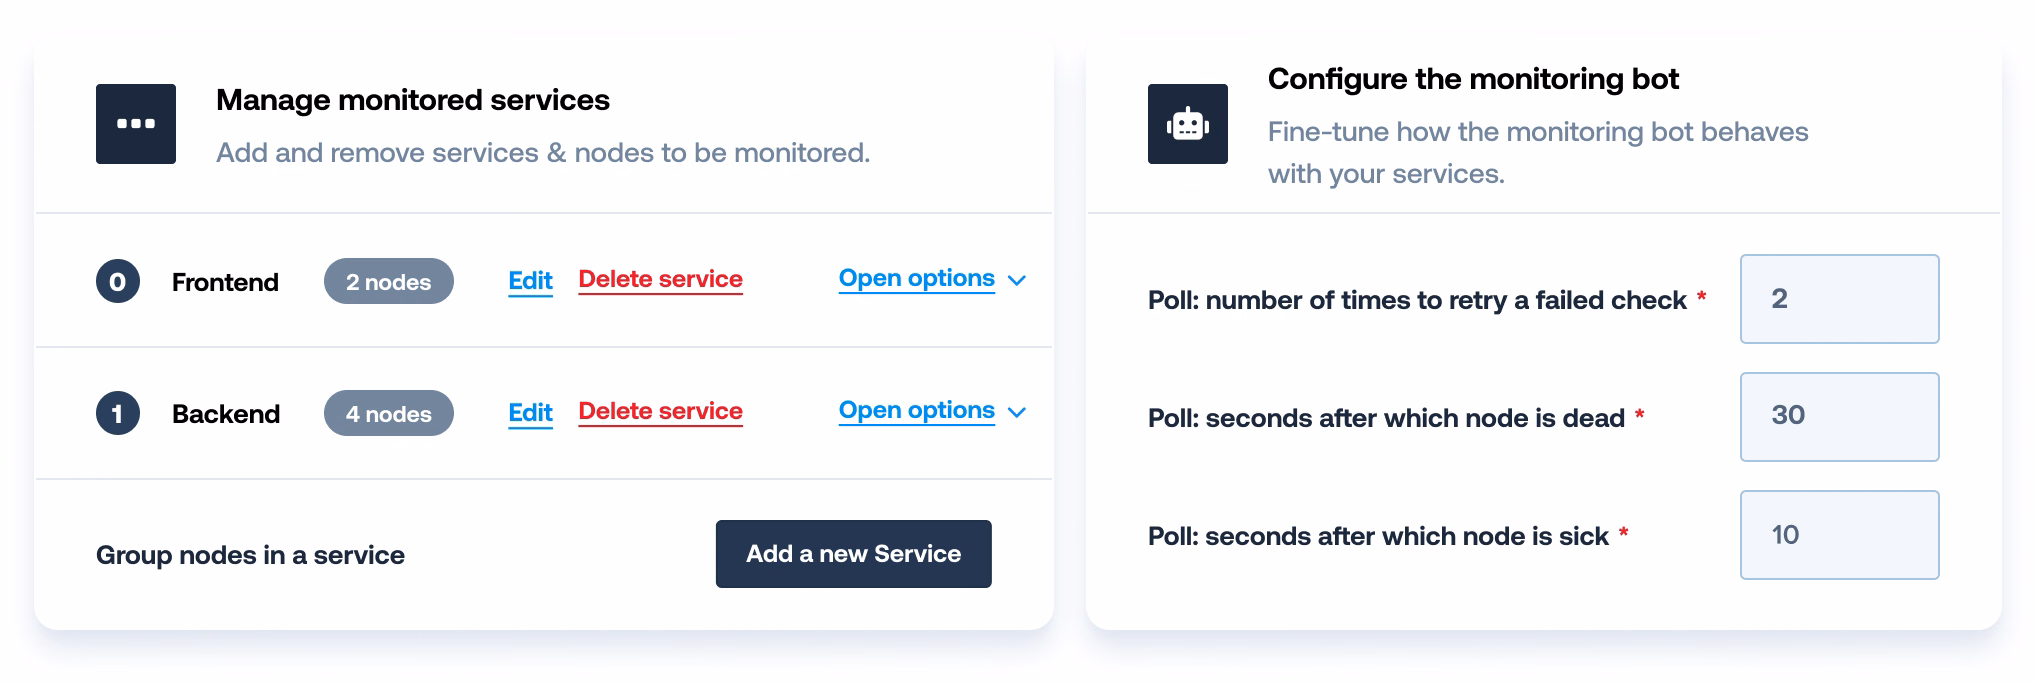Screen dimensions: 2034x682
Task: Click the monitoring bot robot icon
Action: coord(1187,124)
